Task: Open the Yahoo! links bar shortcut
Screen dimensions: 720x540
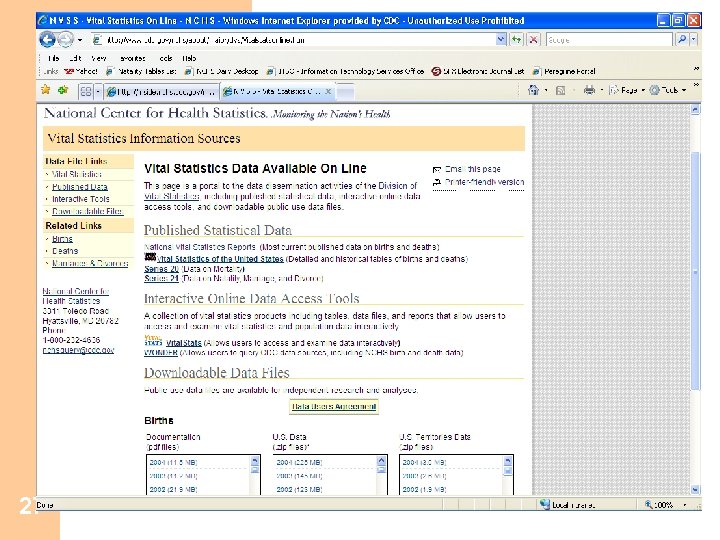Action: 81,71
